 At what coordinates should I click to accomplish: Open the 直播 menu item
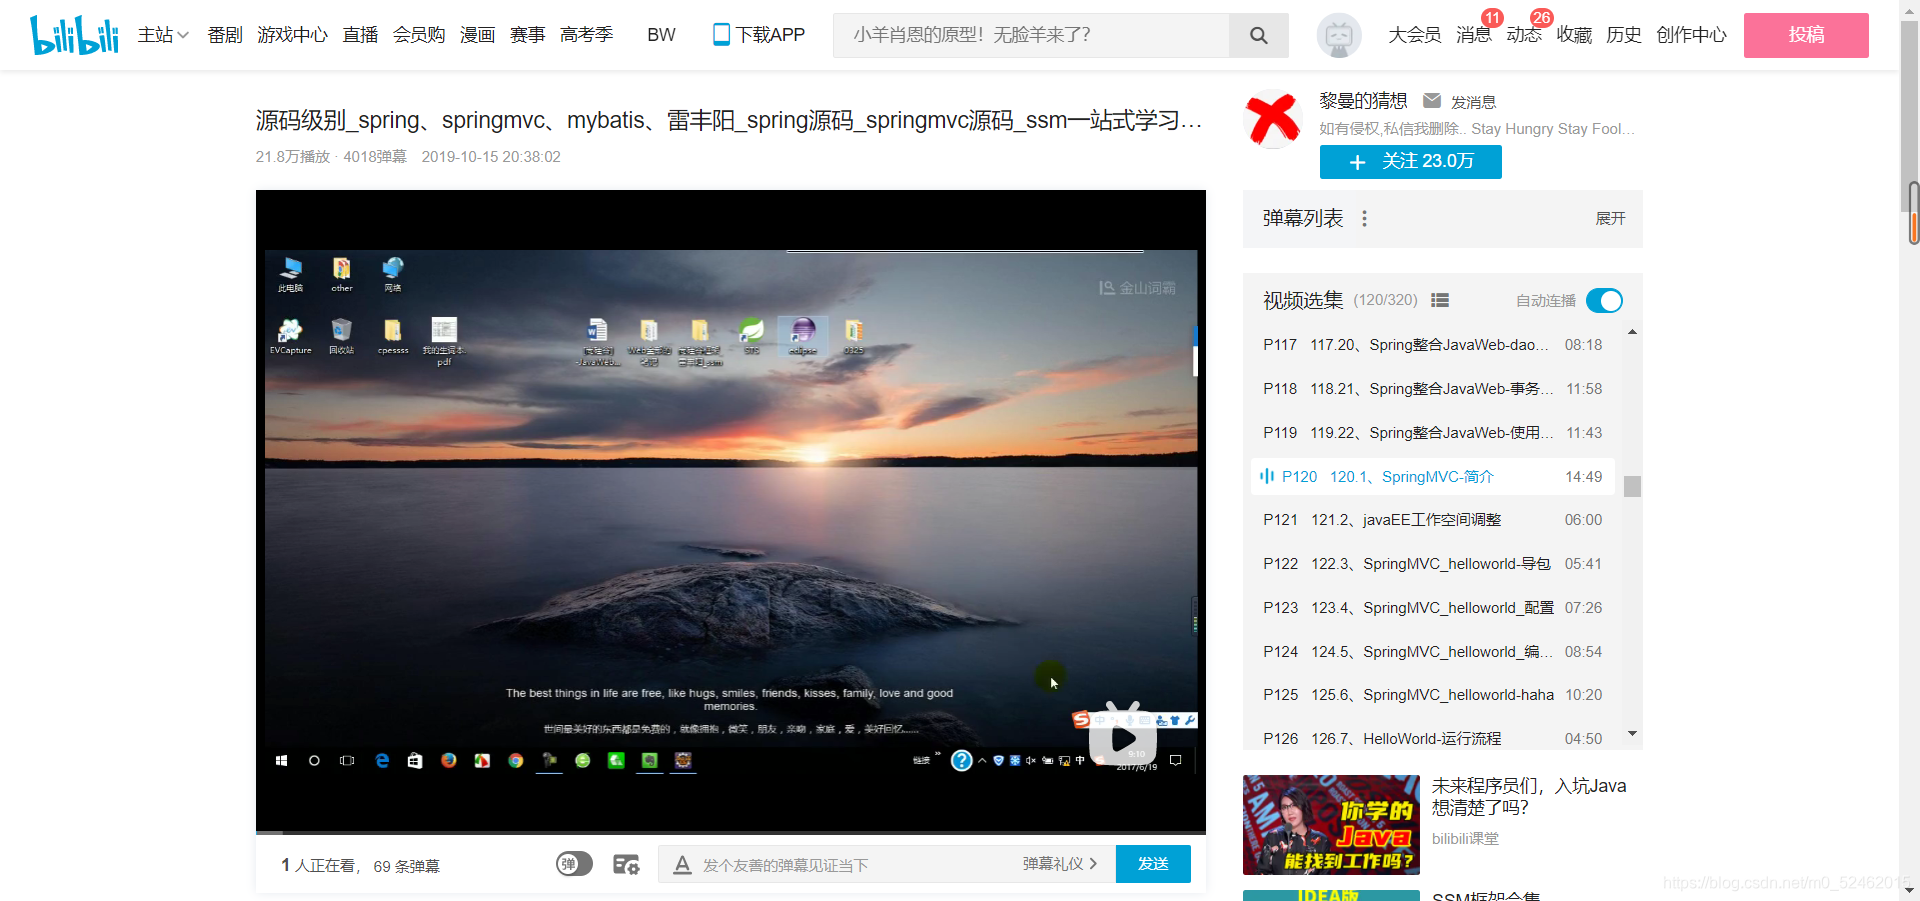coord(360,35)
